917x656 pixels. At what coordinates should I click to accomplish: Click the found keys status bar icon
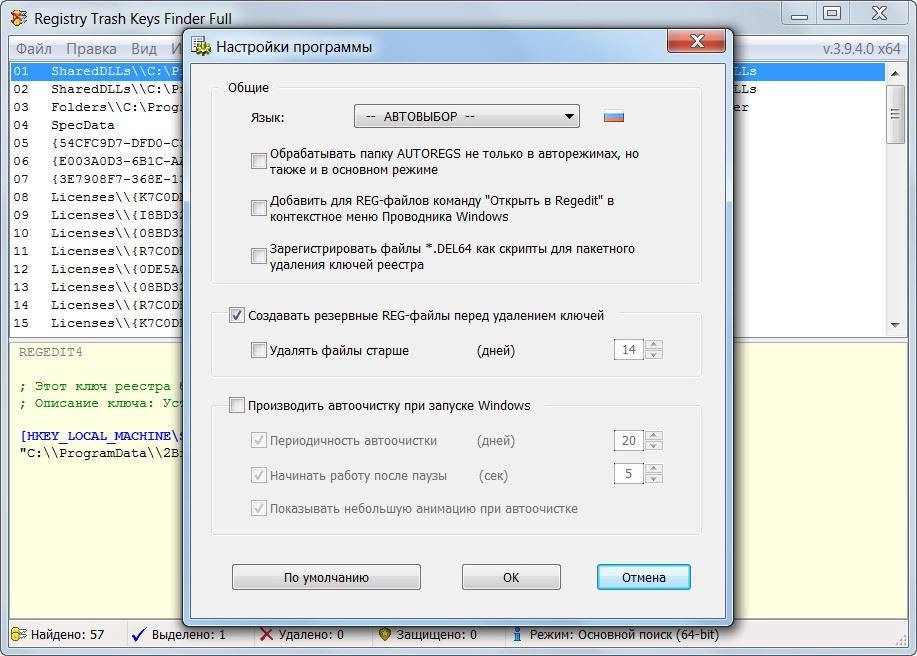(19, 634)
